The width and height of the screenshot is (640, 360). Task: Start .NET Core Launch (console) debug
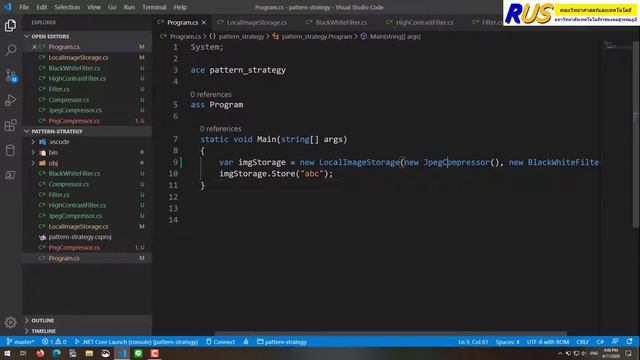pyautogui.click(x=136, y=342)
